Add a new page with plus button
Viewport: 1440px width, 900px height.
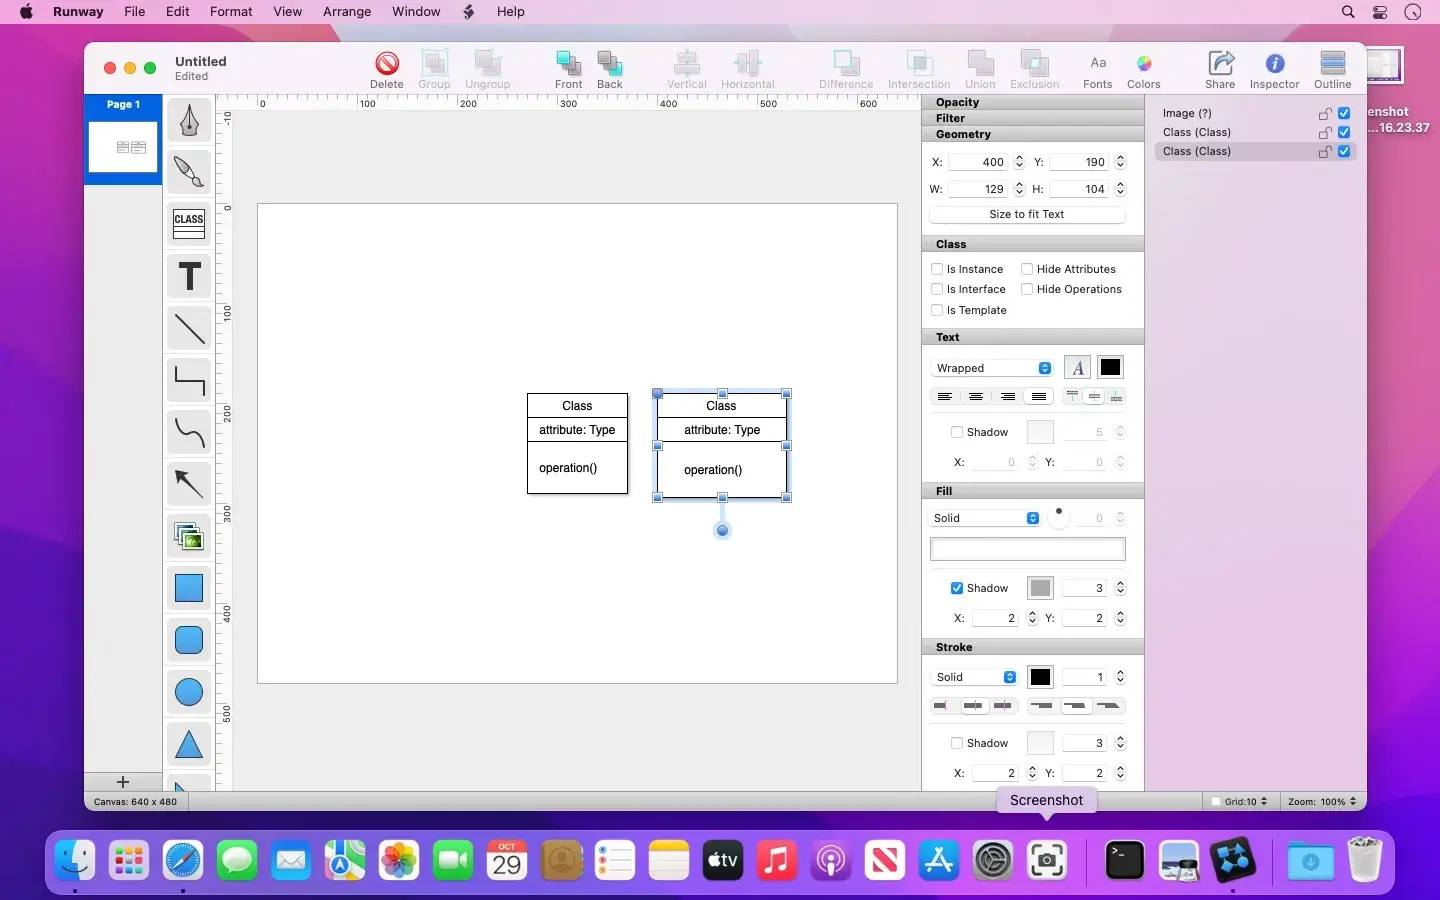click(123, 782)
